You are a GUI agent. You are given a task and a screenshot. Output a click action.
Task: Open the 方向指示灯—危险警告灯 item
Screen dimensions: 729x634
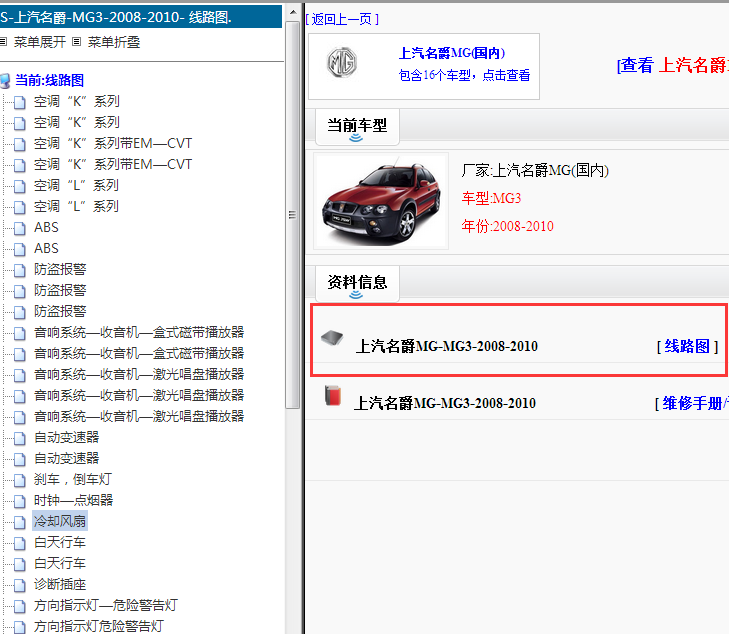[106, 606]
